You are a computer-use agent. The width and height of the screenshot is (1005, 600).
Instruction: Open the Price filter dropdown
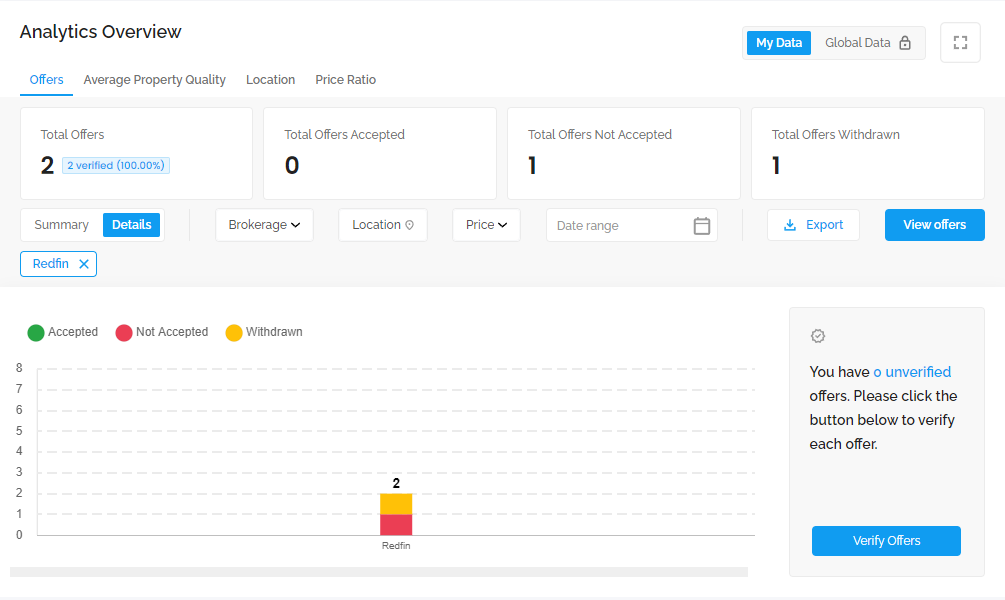click(486, 225)
